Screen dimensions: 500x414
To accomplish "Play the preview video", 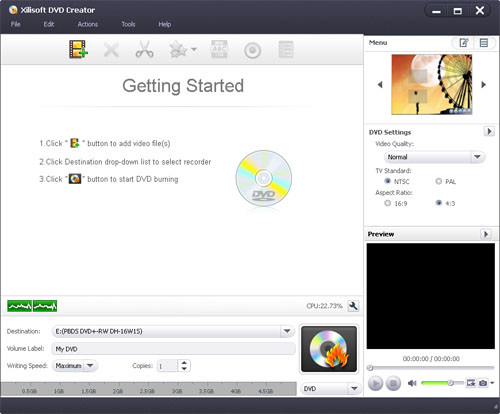I will coord(375,383).
